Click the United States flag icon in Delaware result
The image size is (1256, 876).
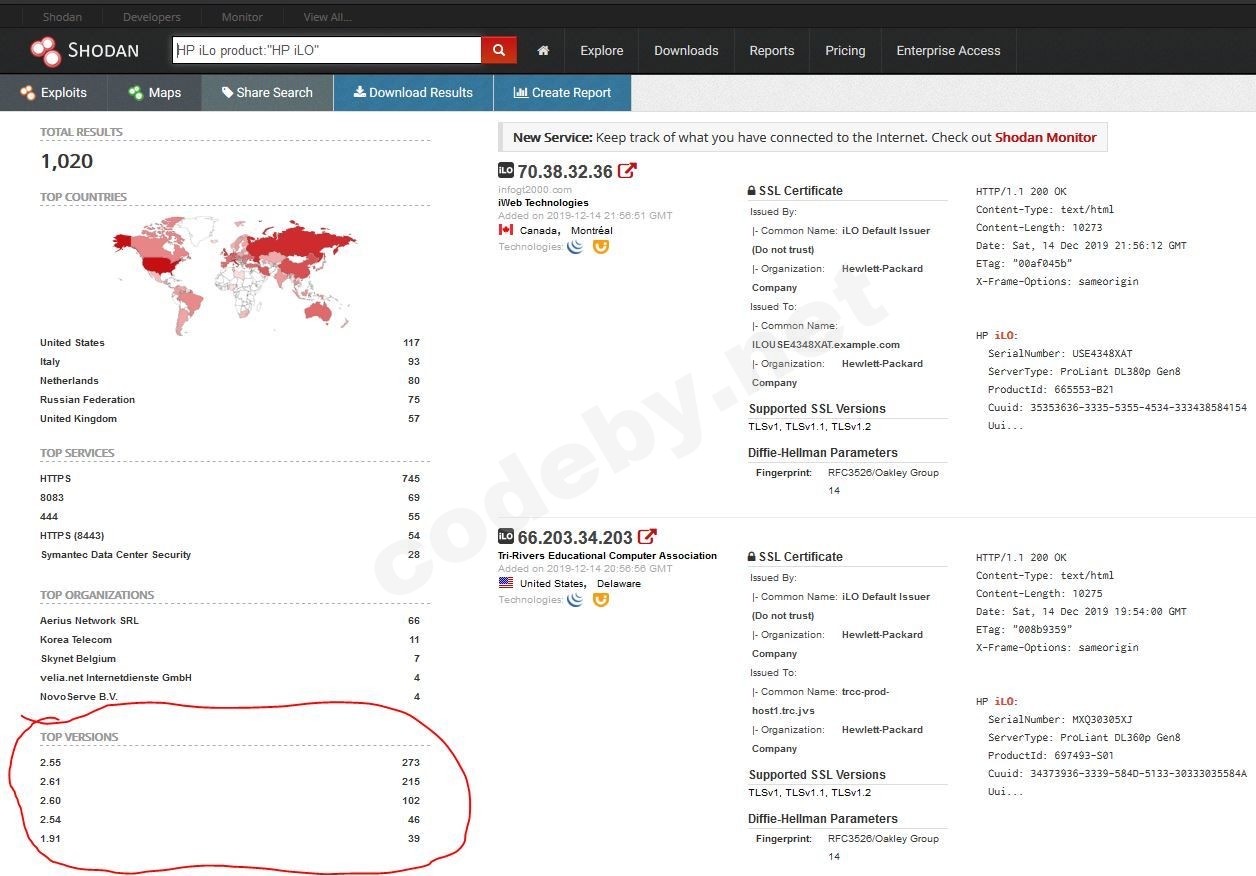click(x=506, y=583)
